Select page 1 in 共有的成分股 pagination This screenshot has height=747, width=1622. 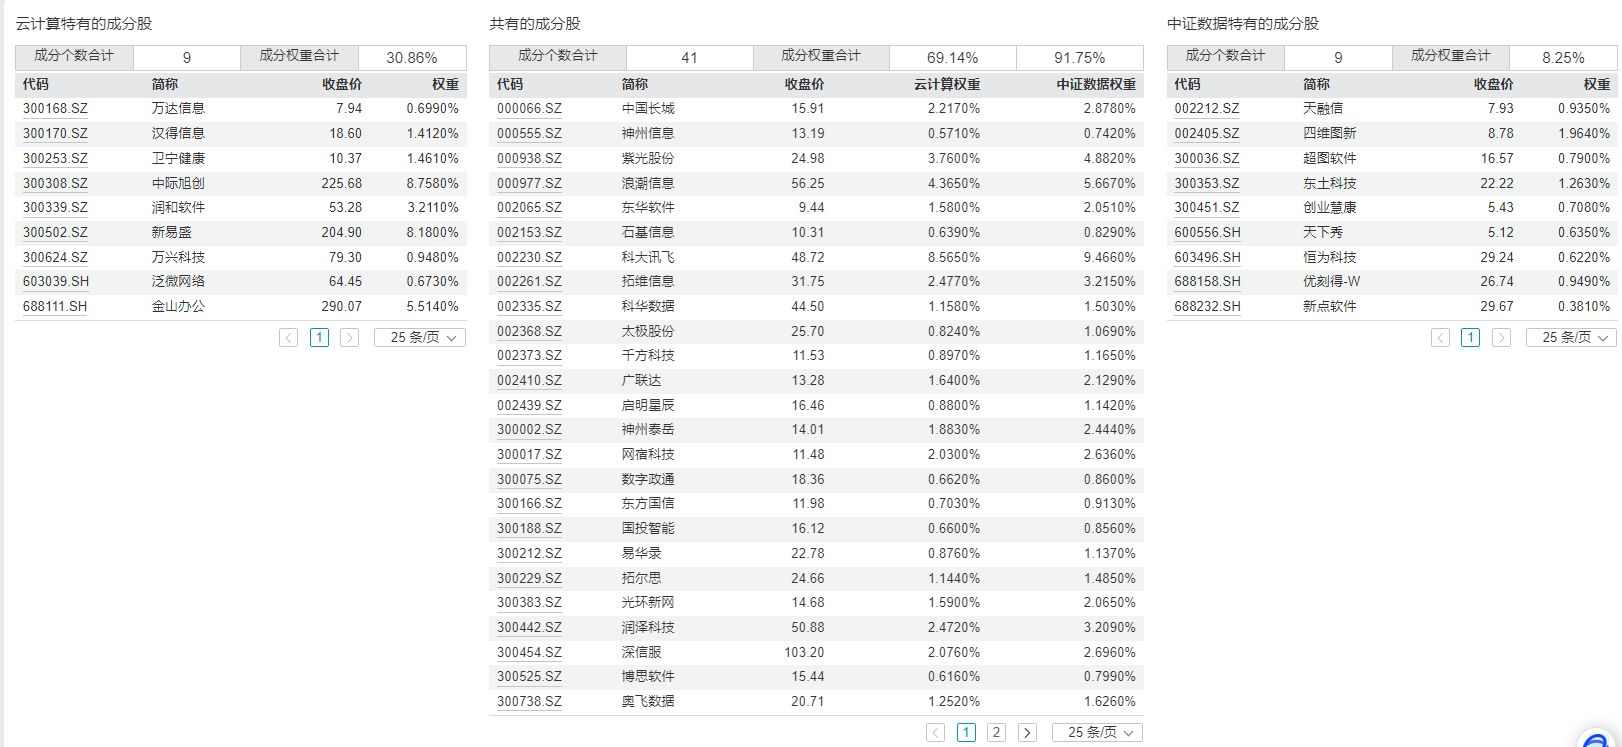(x=966, y=732)
